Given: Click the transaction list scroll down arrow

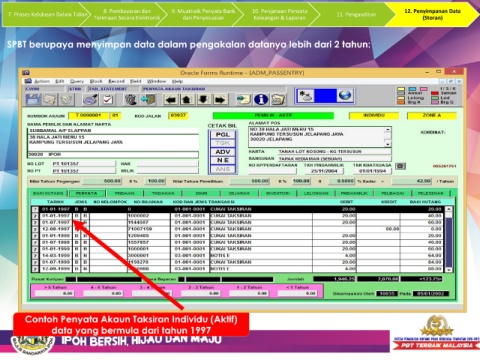Looking at the screenshot, I should pos(449,269).
